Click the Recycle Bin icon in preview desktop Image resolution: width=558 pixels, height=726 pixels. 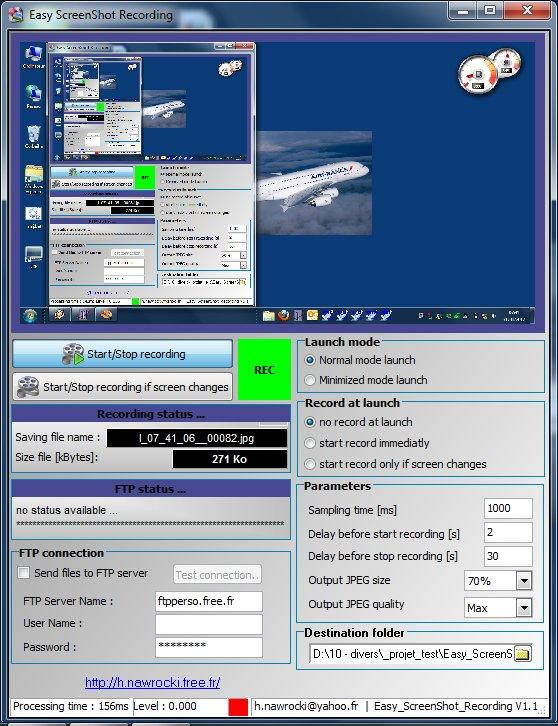33,137
